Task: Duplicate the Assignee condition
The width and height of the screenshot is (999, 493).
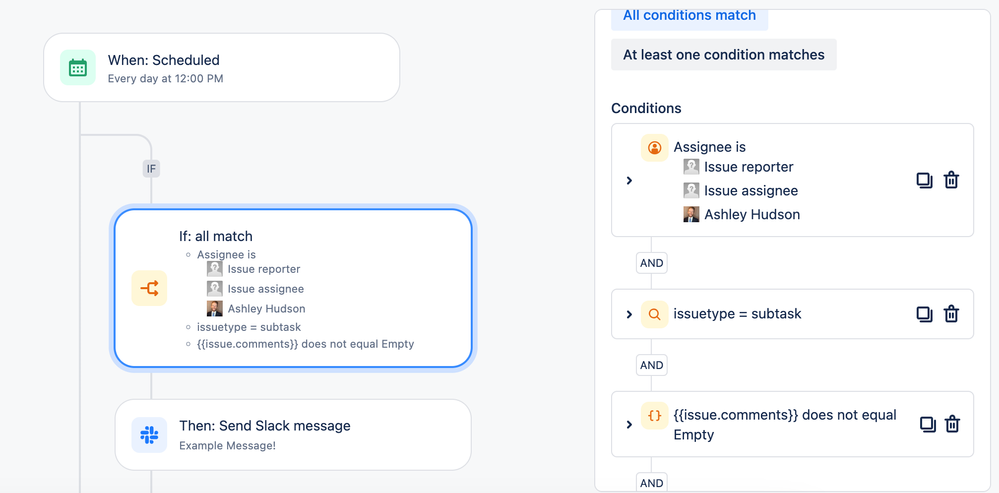Action: 924,180
